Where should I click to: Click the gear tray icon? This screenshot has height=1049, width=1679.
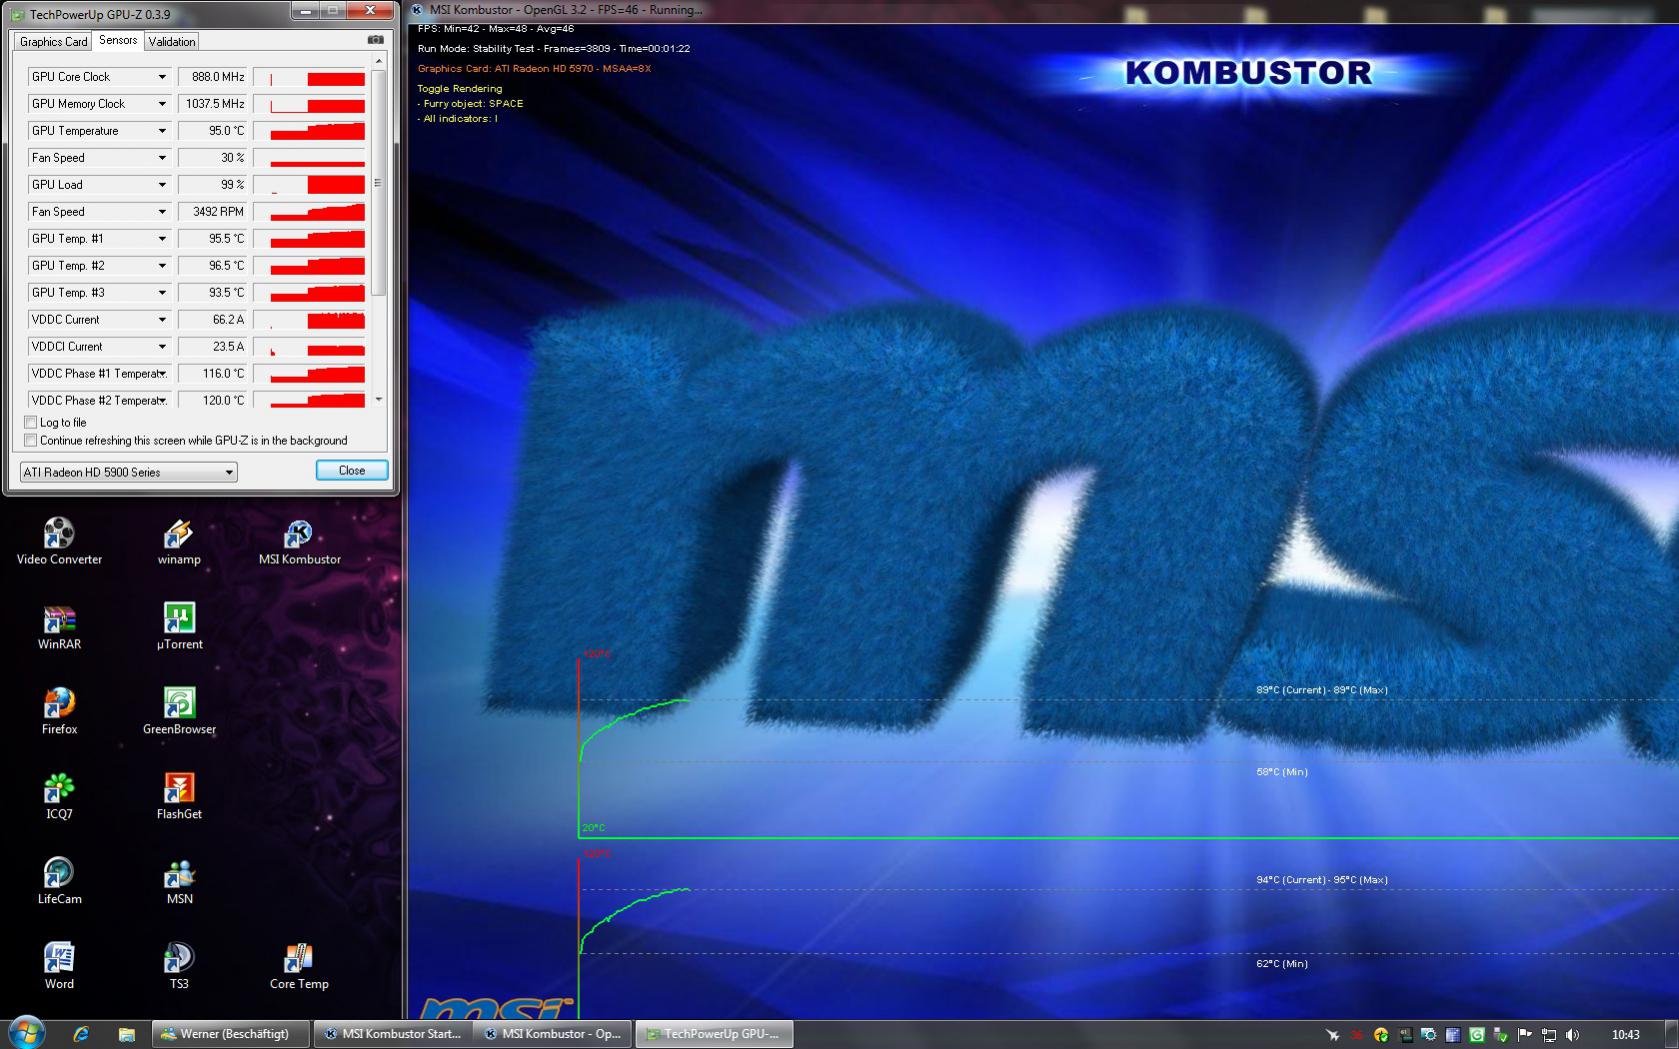[x=1429, y=1035]
